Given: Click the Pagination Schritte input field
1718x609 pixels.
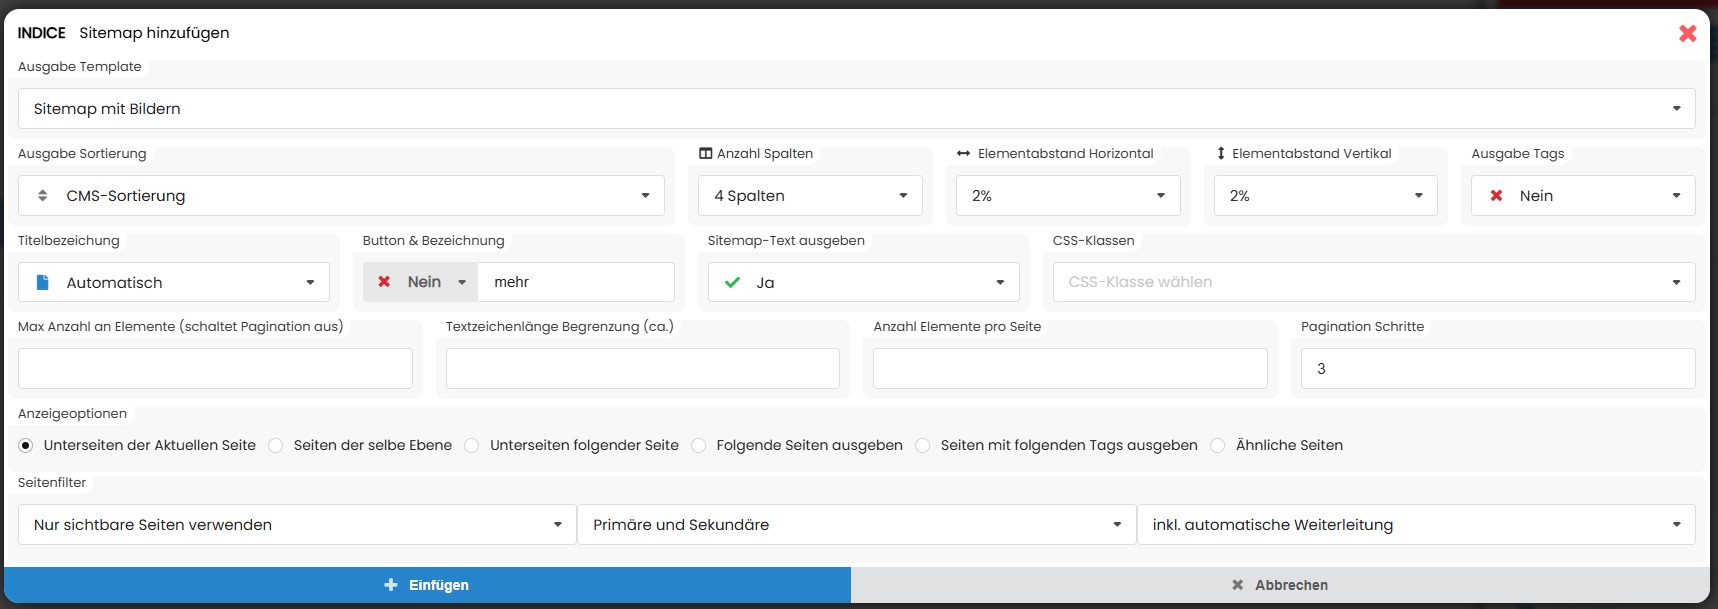Looking at the screenshot, I should coord(1497,369).
